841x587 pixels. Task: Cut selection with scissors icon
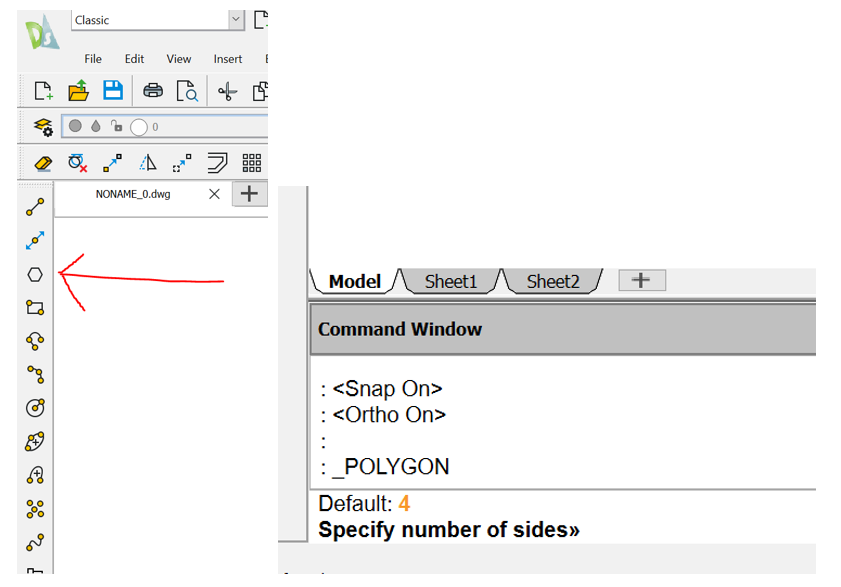[227, 91]
